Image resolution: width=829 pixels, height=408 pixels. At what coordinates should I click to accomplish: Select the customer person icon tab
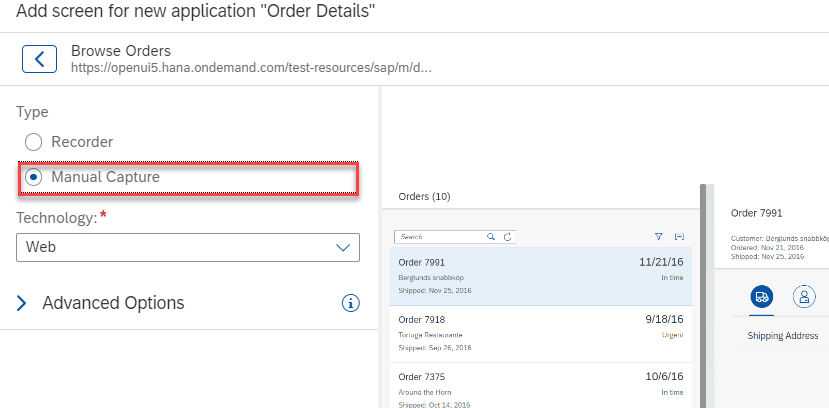[803, 296]
